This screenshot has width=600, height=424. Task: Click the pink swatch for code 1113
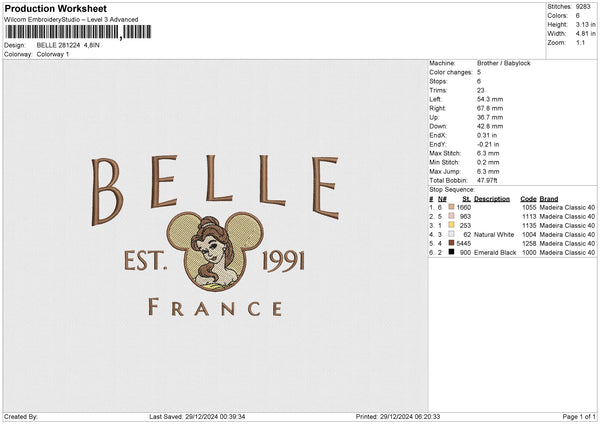[451, 216]
